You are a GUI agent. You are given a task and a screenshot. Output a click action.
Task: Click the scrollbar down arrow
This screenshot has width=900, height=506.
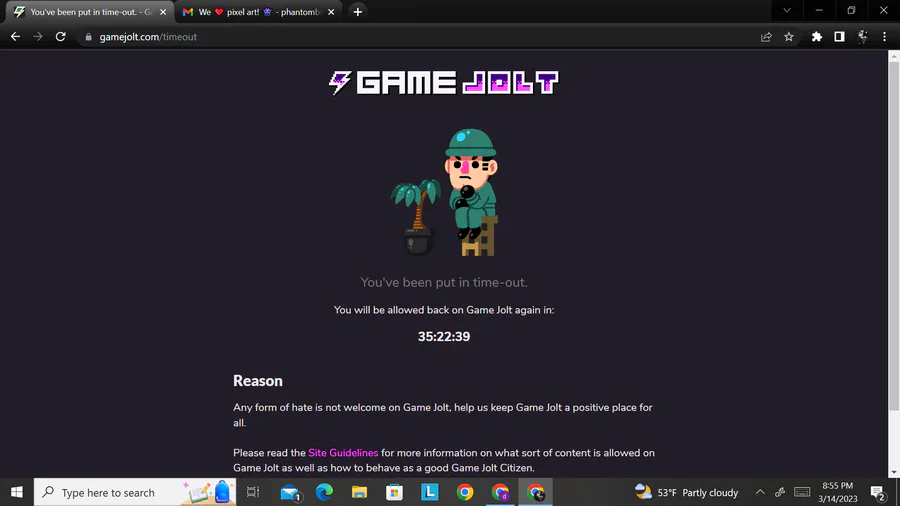[x=894, y=472]
